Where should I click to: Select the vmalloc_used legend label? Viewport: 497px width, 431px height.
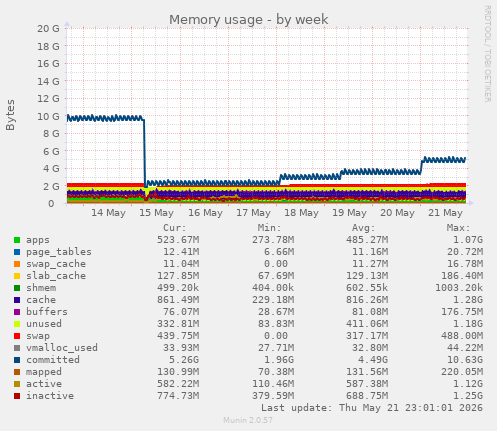click(62, 348)
